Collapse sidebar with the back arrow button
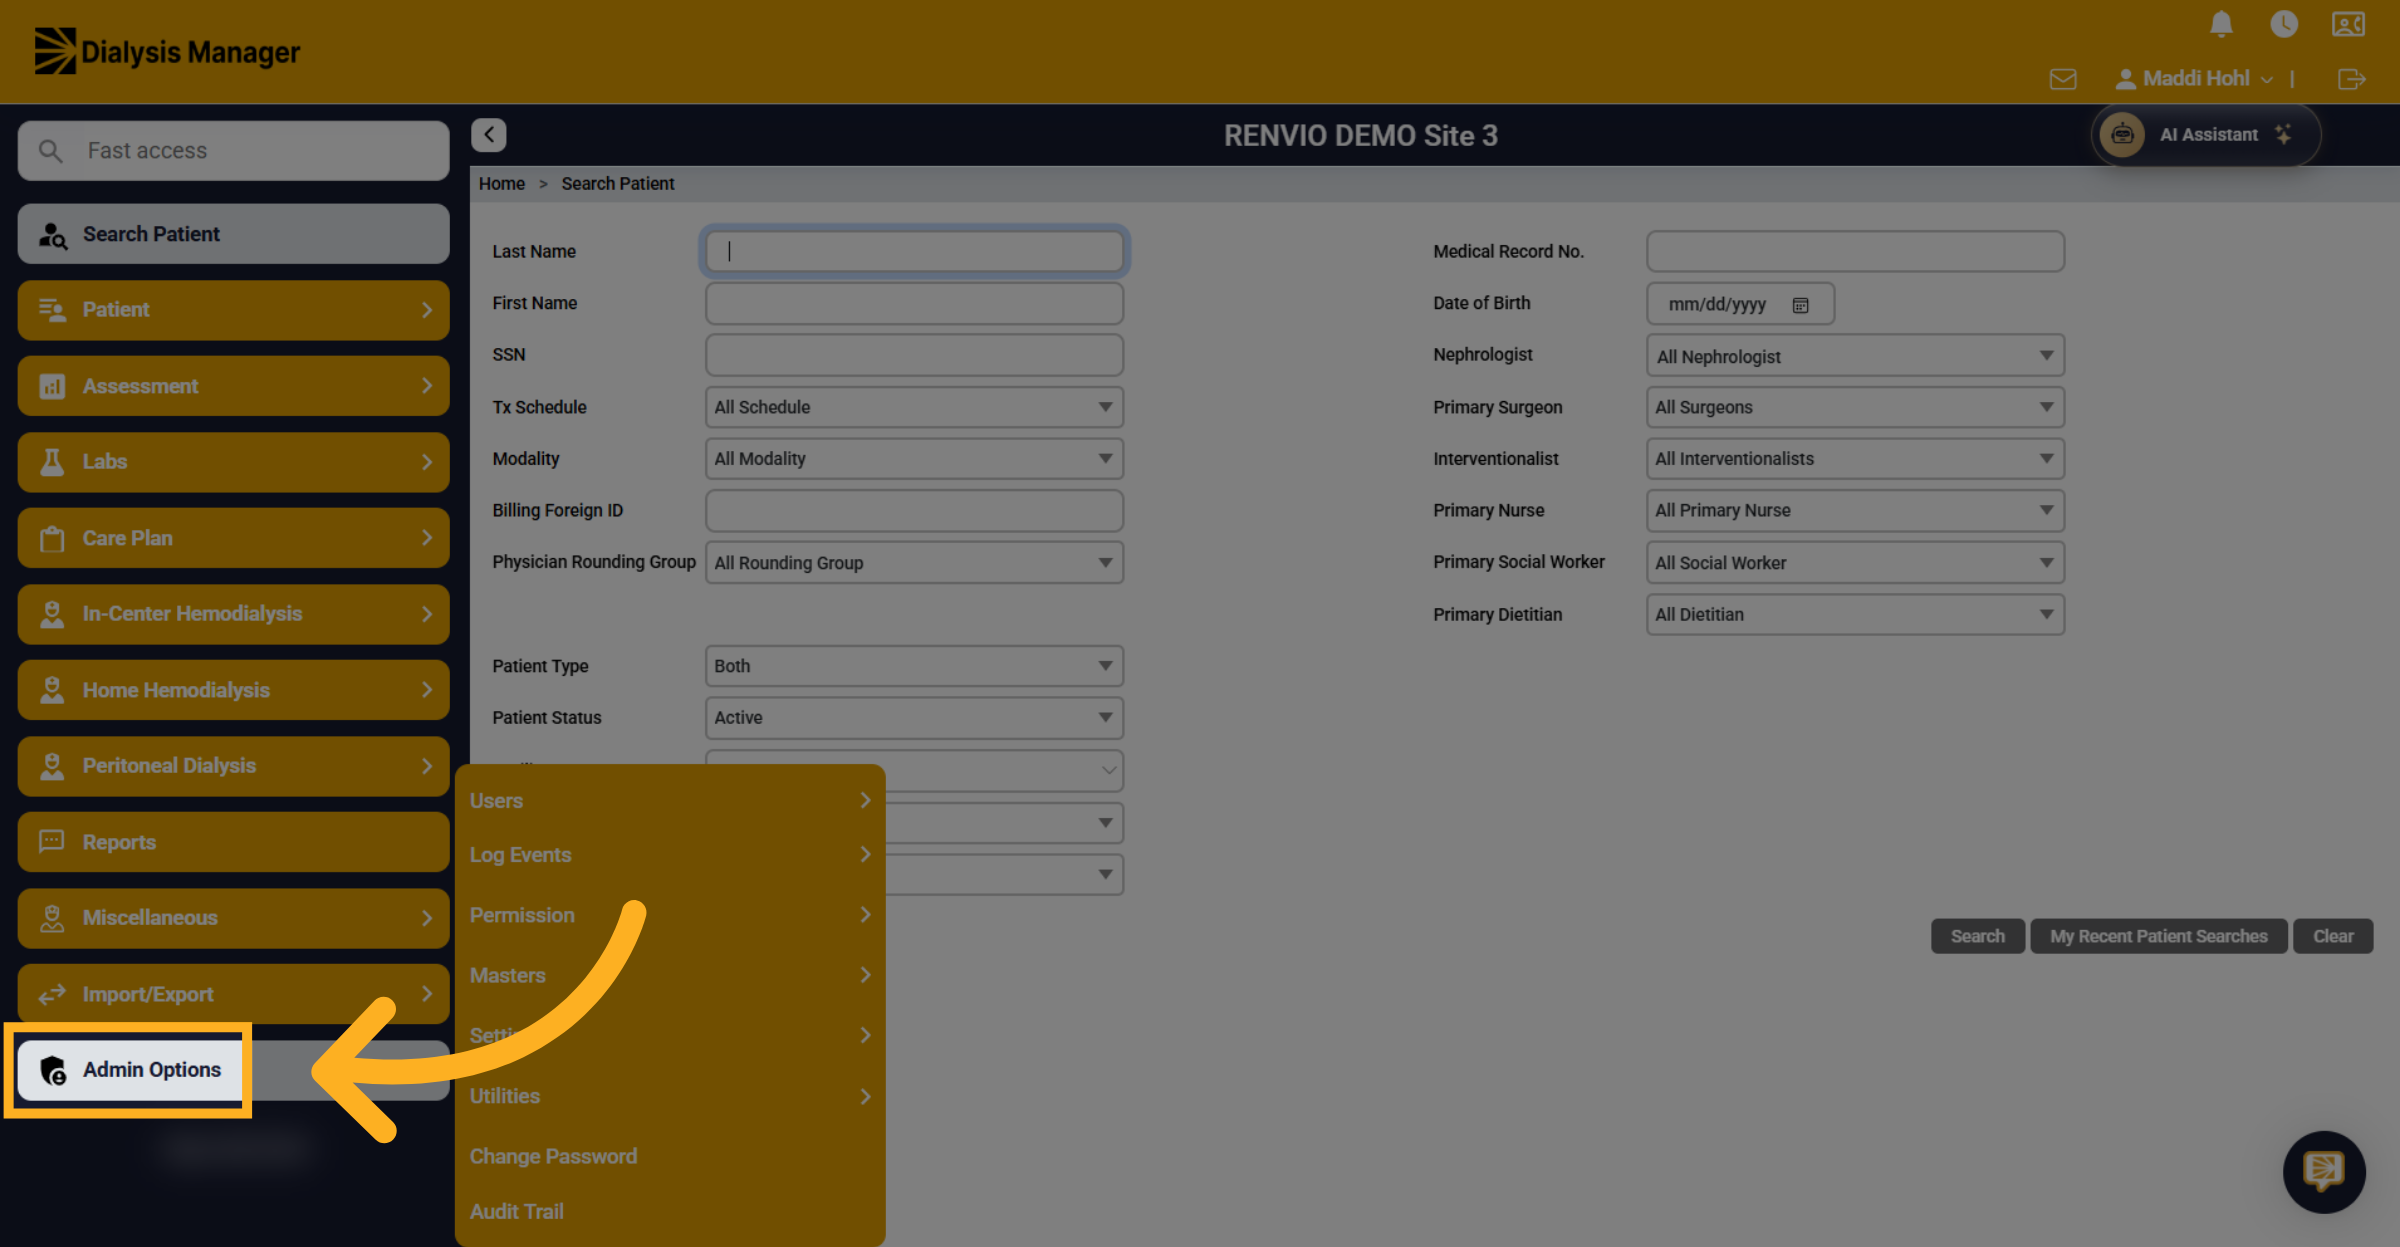 click(489, 135)
